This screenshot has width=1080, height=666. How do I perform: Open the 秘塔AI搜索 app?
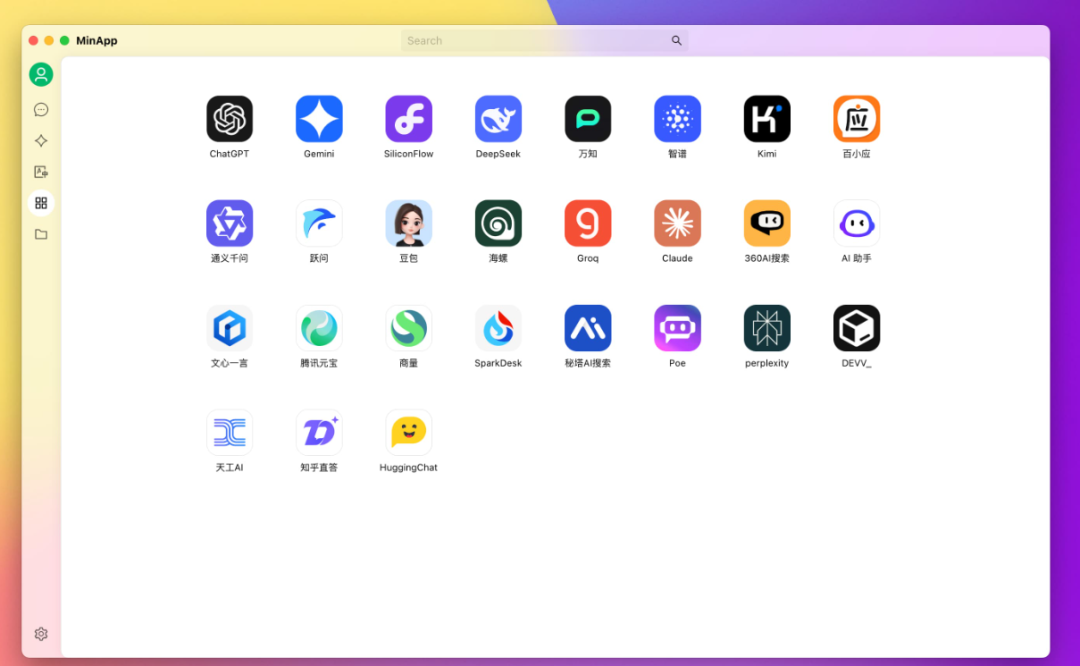click(588, 328)
